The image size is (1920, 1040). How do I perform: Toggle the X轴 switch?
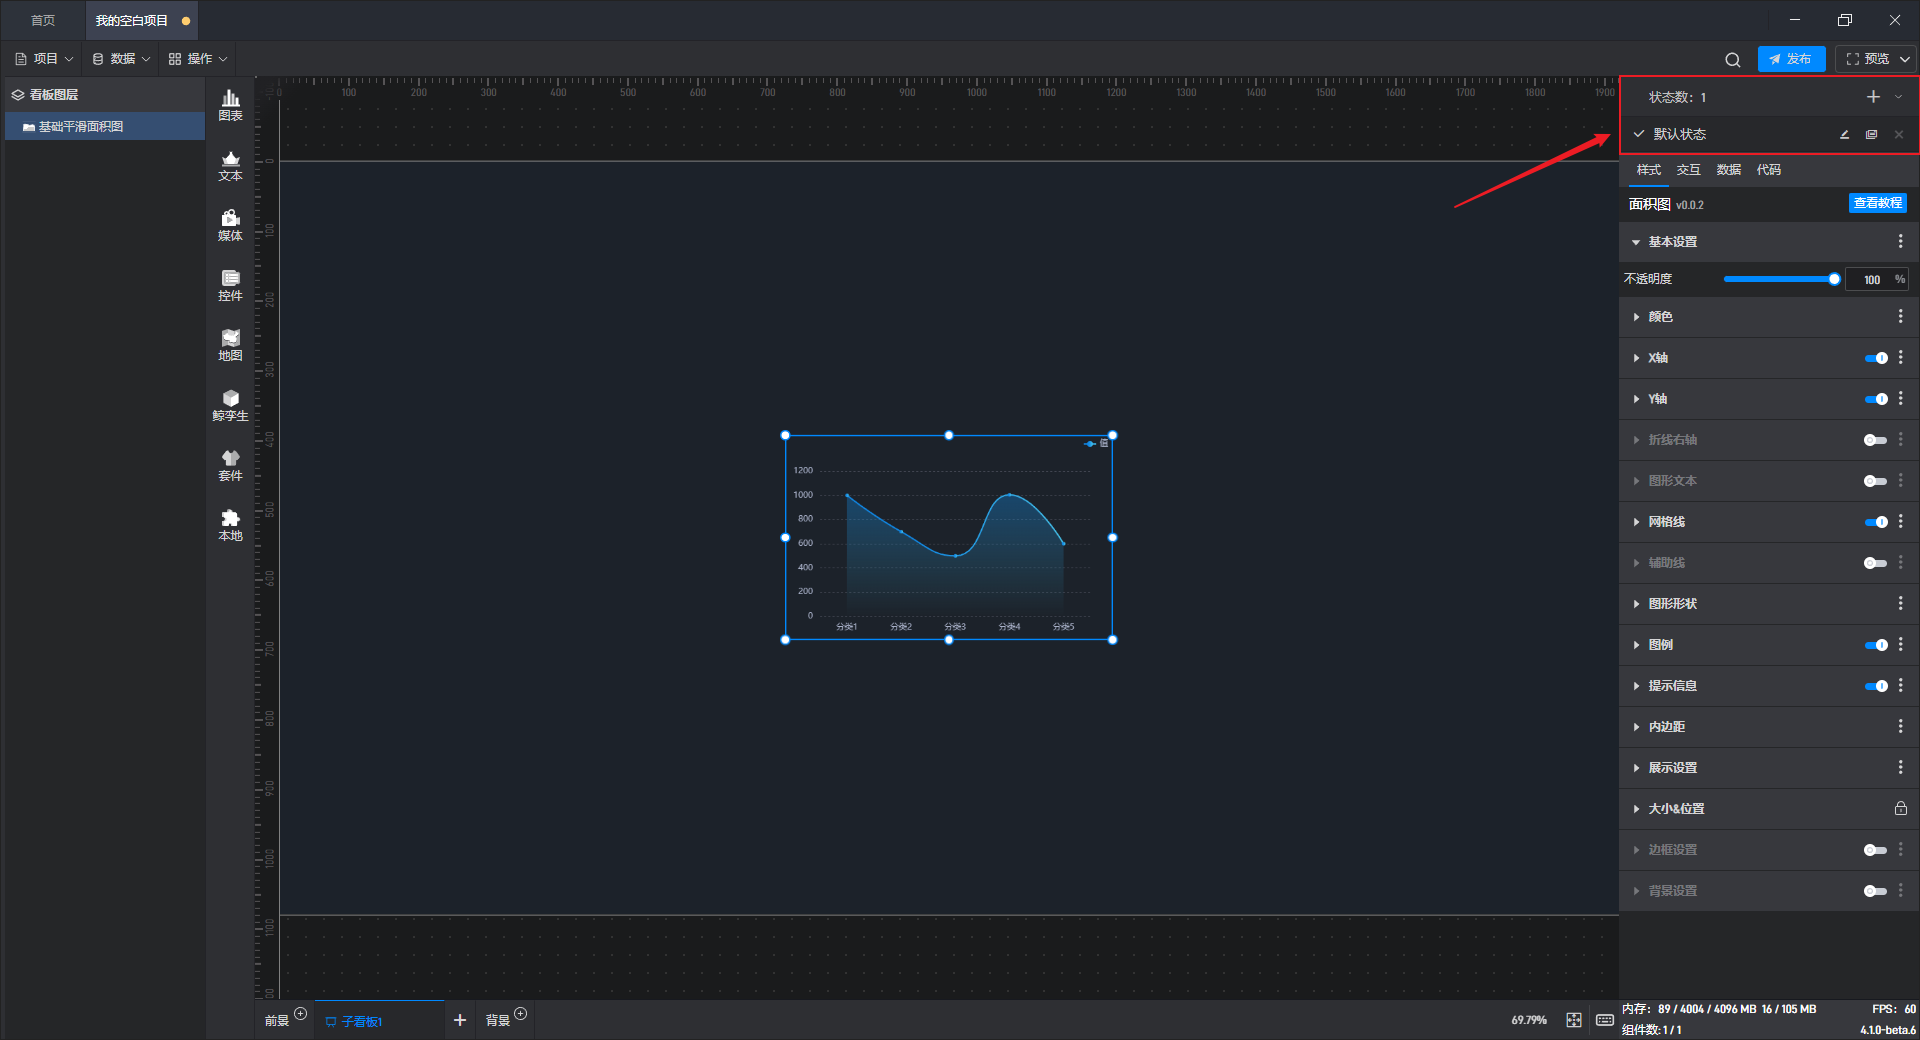pos(1876,358)
